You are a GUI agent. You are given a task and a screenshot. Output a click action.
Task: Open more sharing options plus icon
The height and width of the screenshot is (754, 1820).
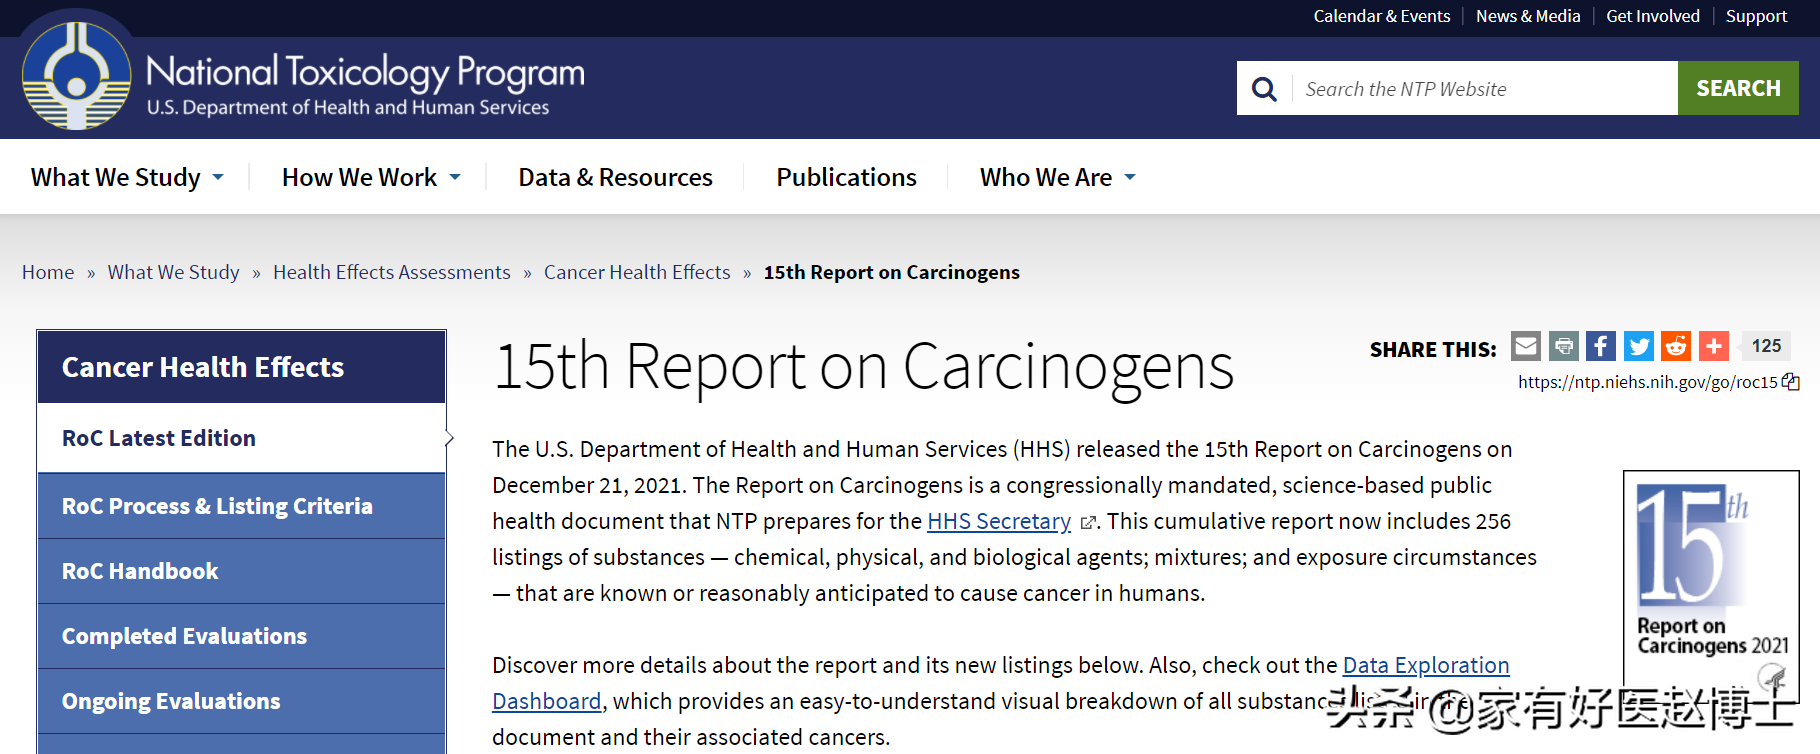[1714, 346]
